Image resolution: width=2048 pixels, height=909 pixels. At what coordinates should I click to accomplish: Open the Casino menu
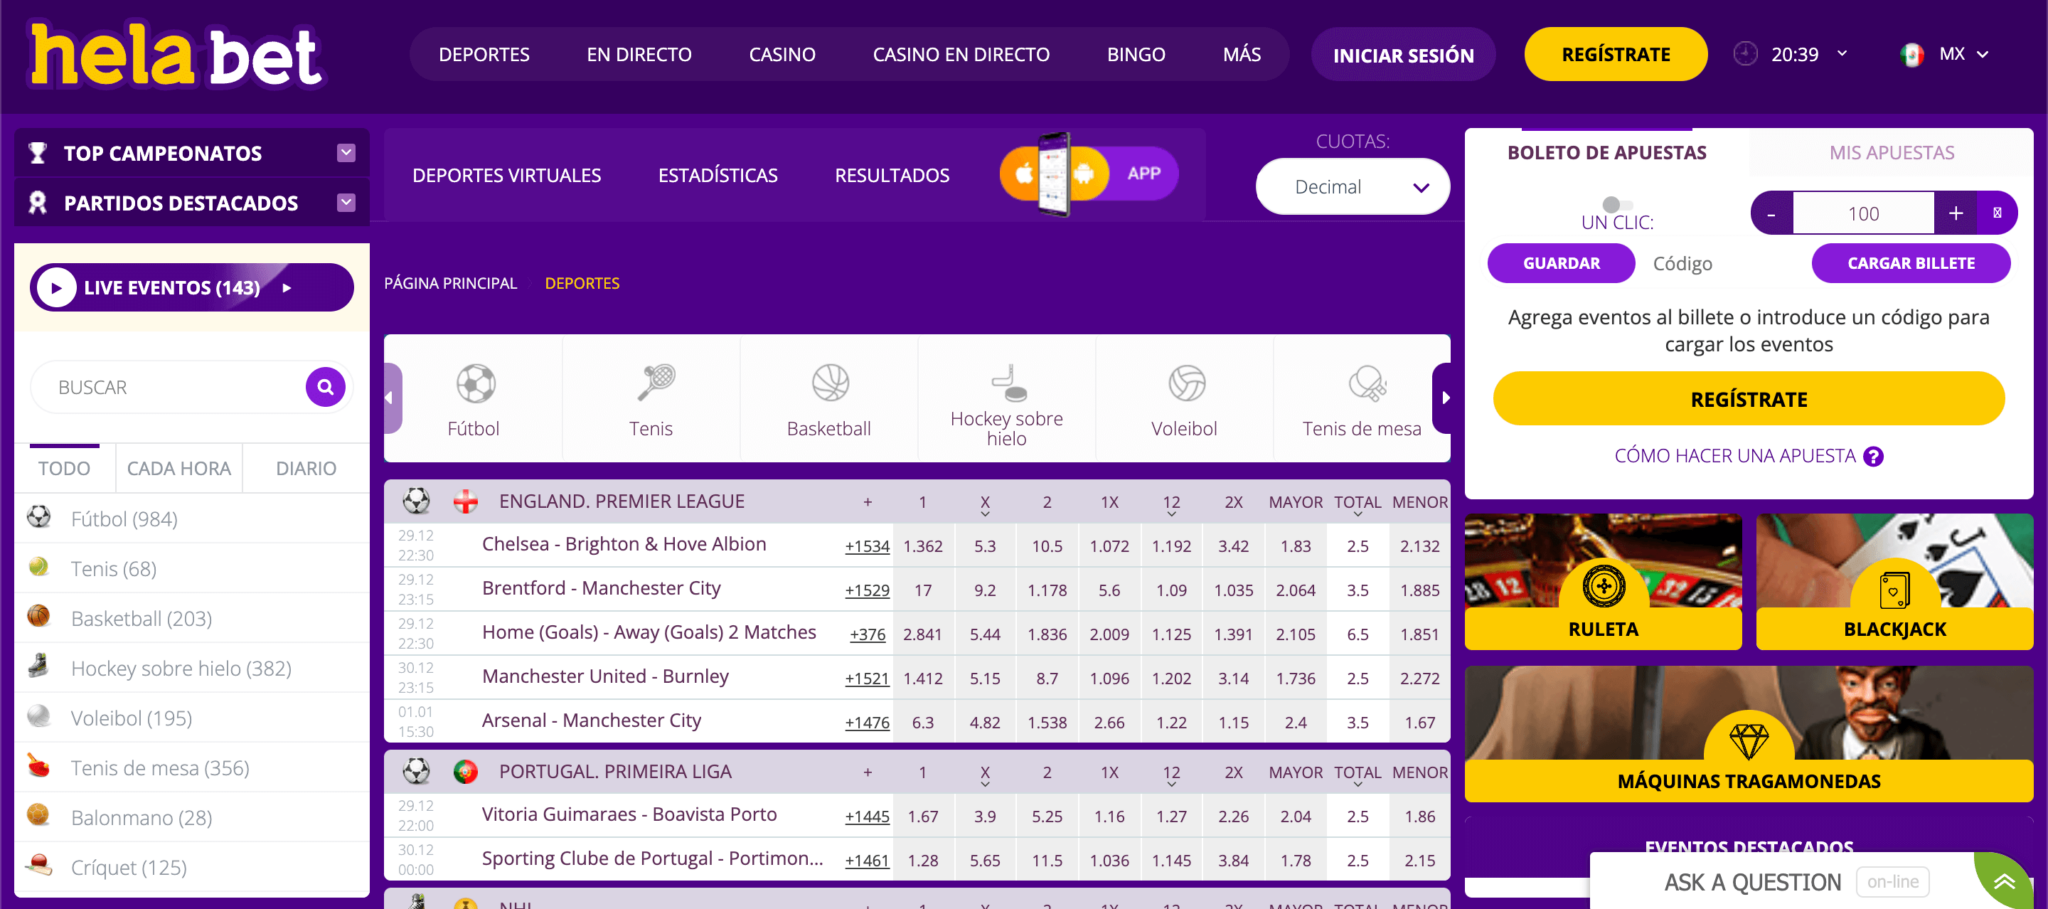(x=782, y=55)
